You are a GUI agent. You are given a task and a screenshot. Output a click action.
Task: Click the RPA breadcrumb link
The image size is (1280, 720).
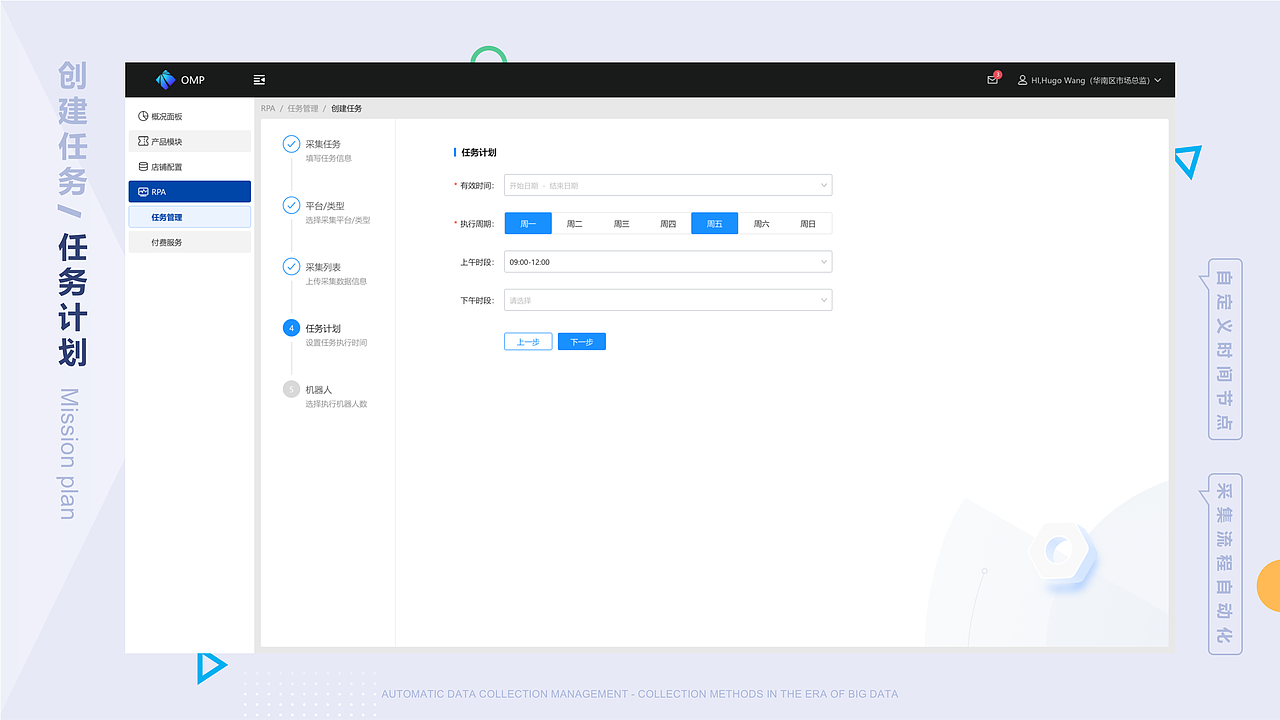268,108
